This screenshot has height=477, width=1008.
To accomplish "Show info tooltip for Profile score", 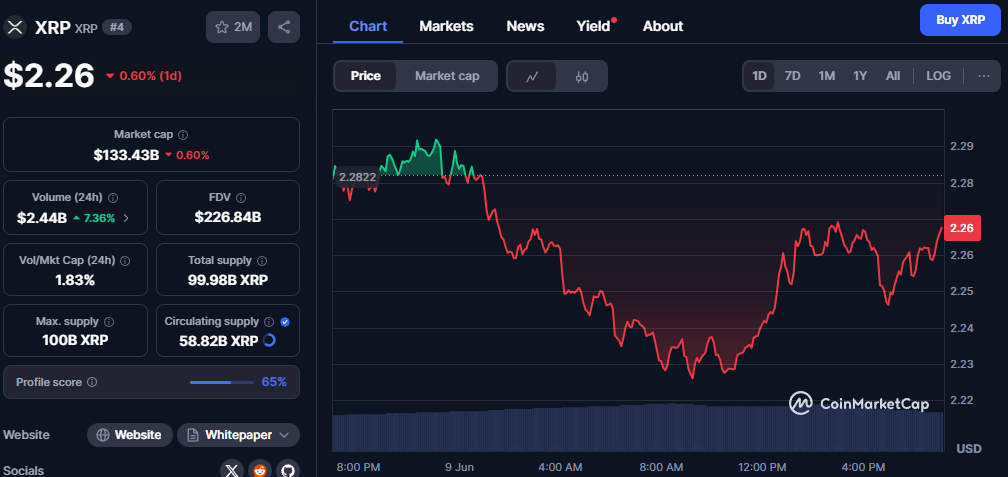I will 92,382.
